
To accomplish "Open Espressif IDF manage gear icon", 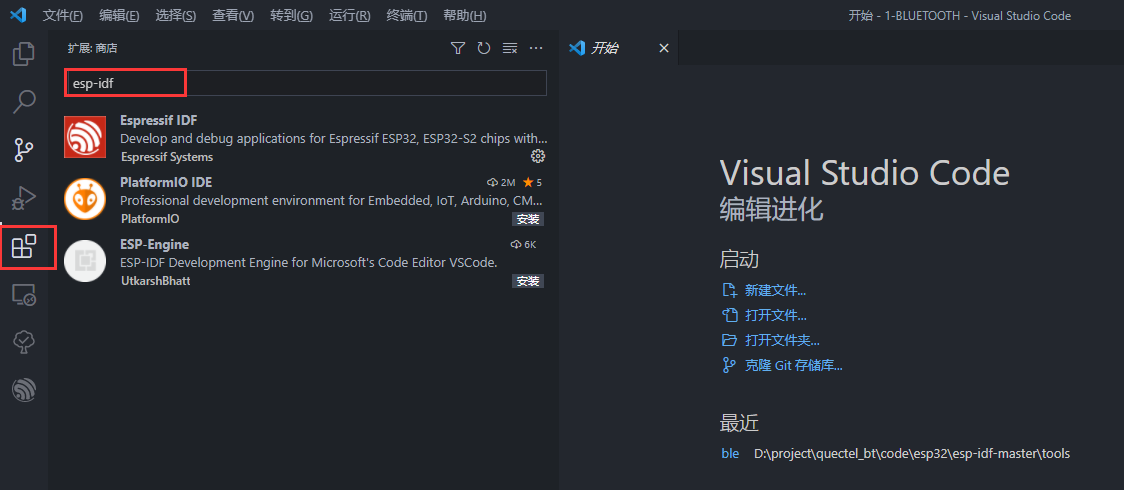I will [538, 156].
